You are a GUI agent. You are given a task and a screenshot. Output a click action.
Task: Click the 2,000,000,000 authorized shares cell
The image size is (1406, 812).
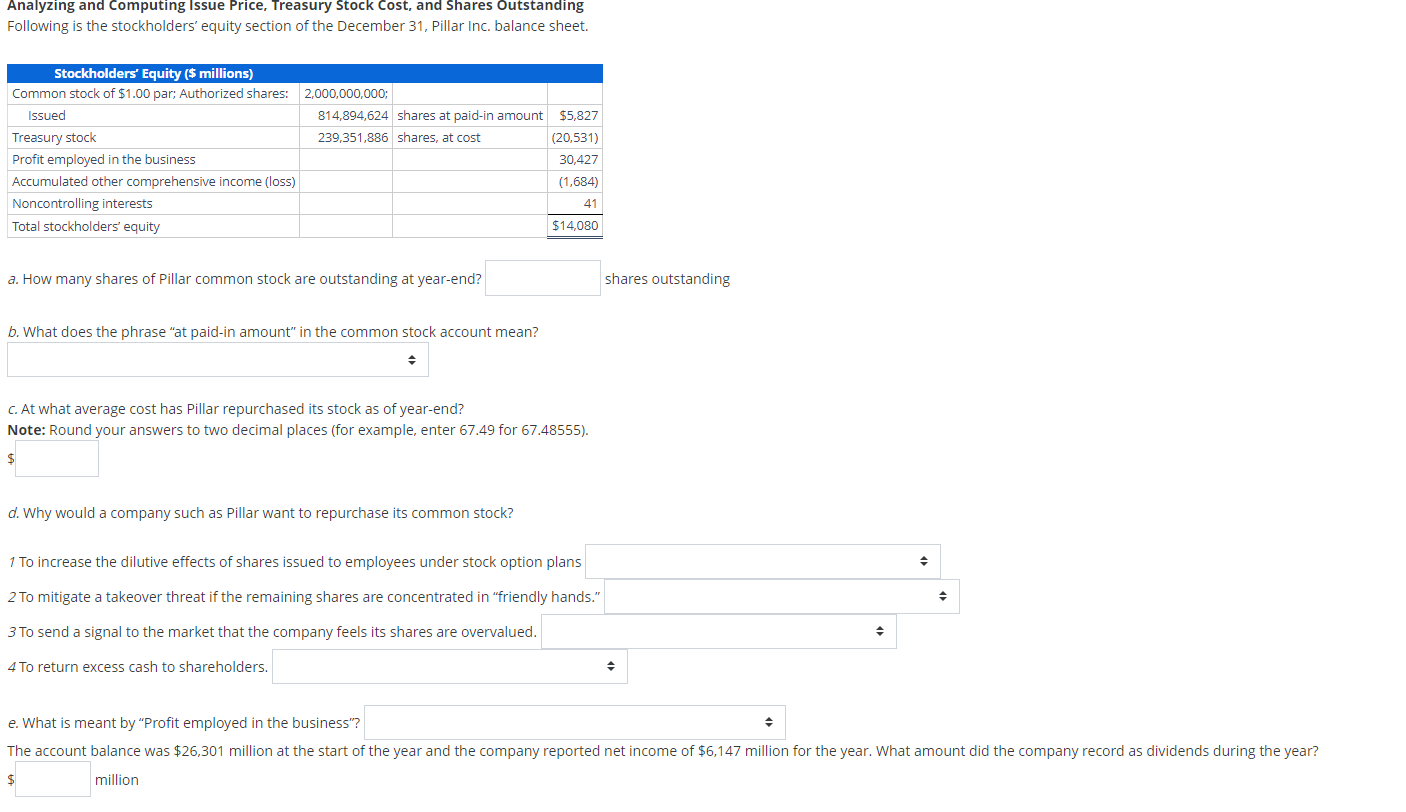click(x=345, y=93)
